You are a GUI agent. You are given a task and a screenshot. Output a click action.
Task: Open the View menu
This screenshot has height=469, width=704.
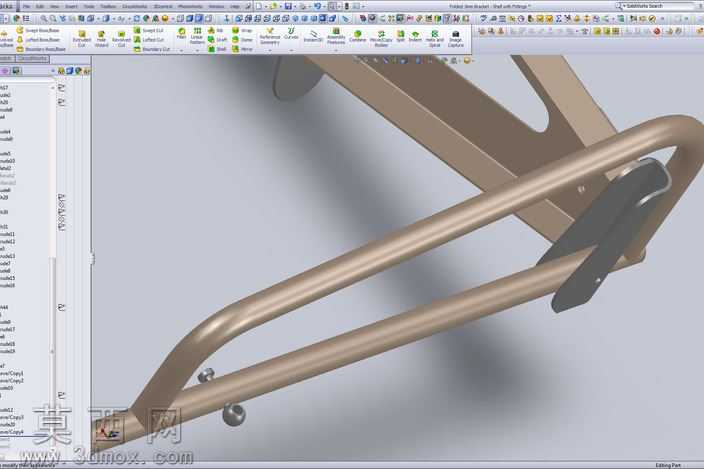54,7
